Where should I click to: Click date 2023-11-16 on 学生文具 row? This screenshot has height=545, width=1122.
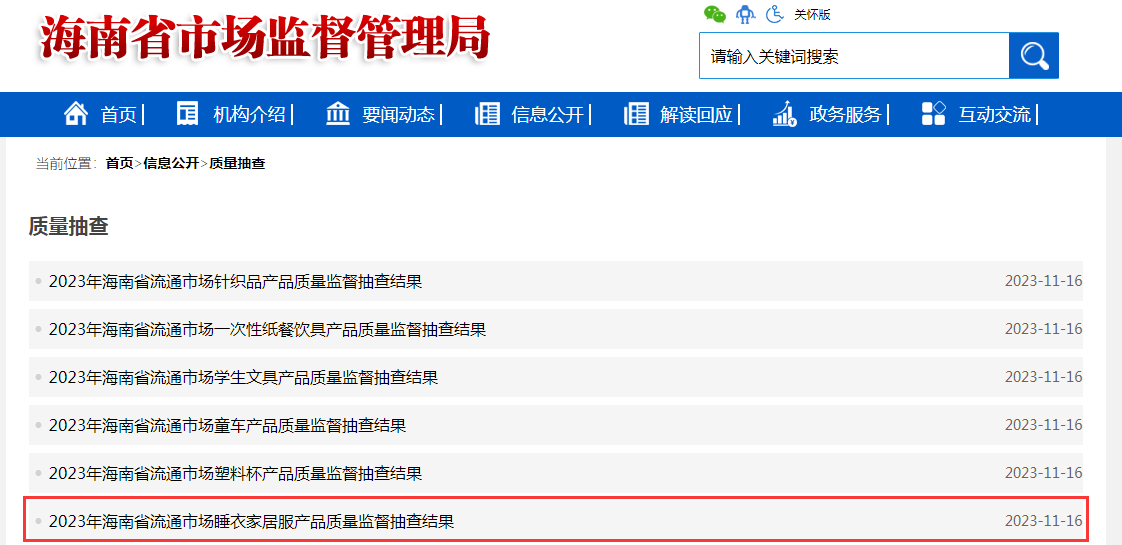pos(1043,377)
